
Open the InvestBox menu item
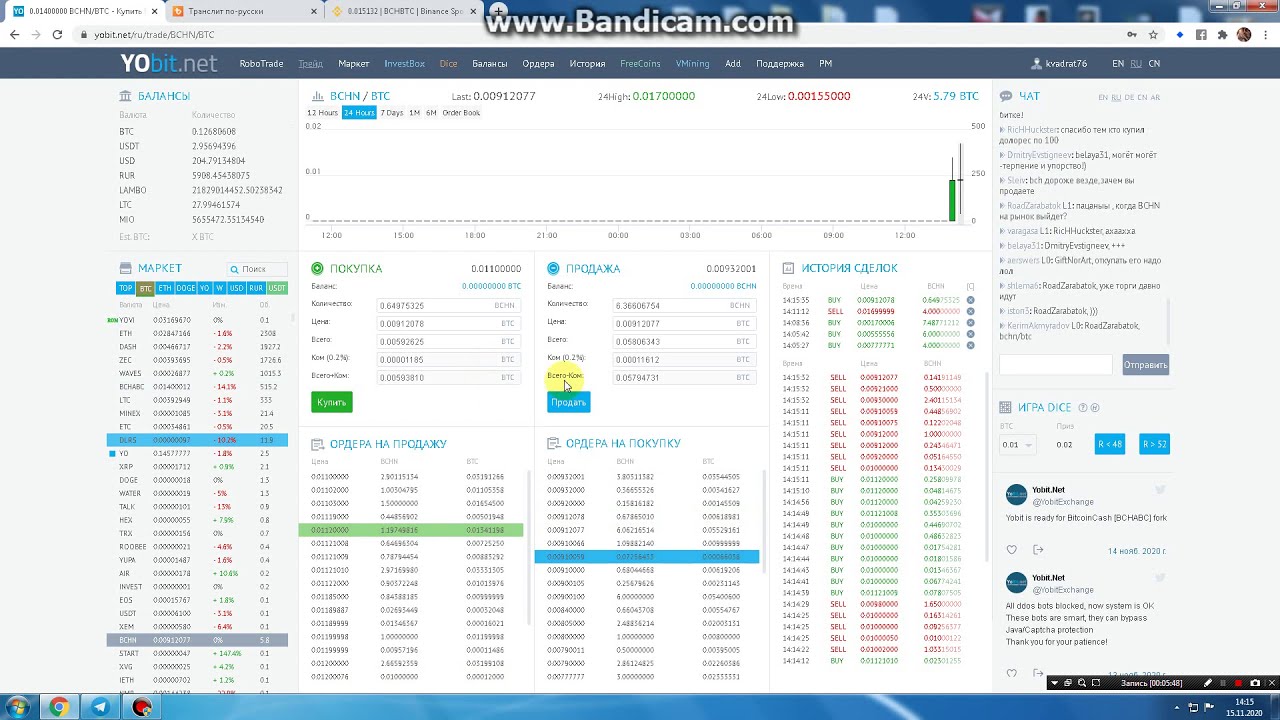click(404, 64)
